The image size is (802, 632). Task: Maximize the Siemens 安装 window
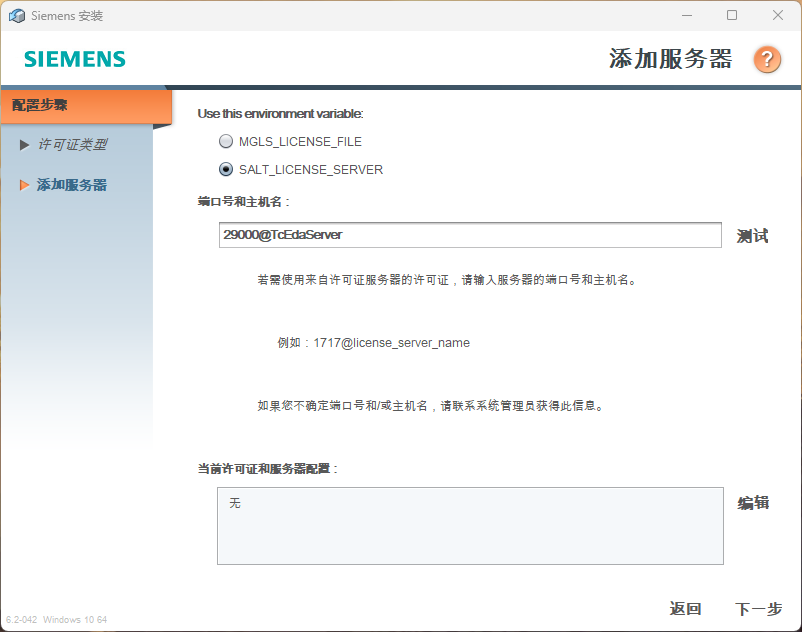point(732,15)
